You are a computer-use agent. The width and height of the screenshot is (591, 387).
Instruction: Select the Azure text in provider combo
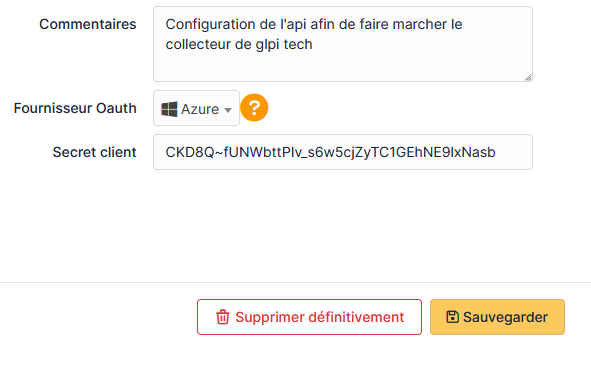click(x=200, y=109)
